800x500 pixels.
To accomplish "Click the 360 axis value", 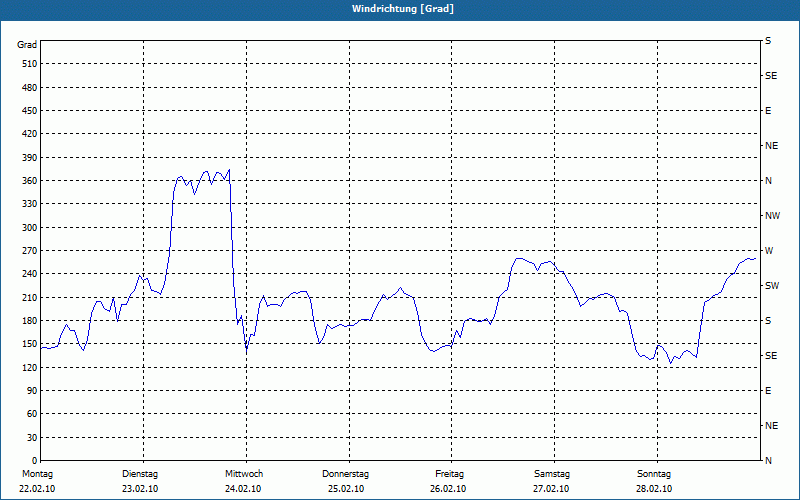I will point(30,181).
